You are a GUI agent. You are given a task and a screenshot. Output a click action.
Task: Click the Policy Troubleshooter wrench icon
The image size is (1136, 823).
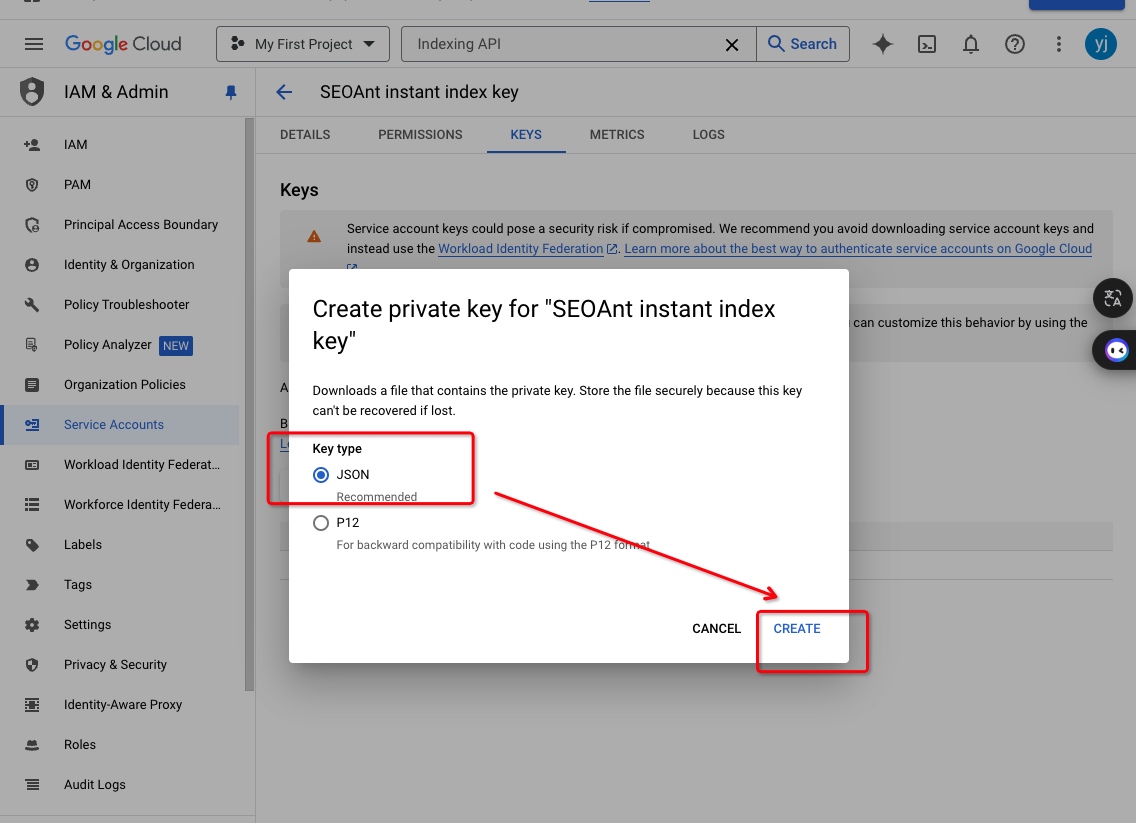(32, 305)
